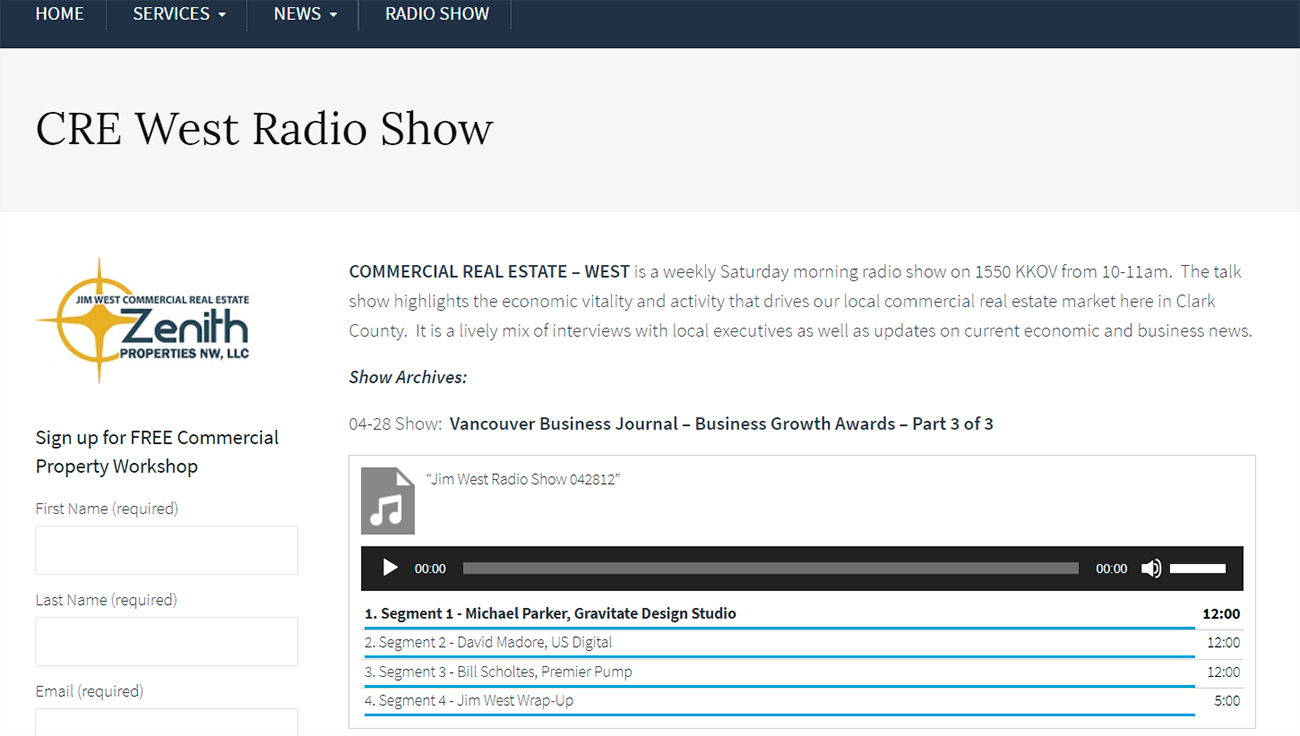1300x736 pixels.
Task: Click the "Jim West Radio Show 042812" title
Action: 523,479
